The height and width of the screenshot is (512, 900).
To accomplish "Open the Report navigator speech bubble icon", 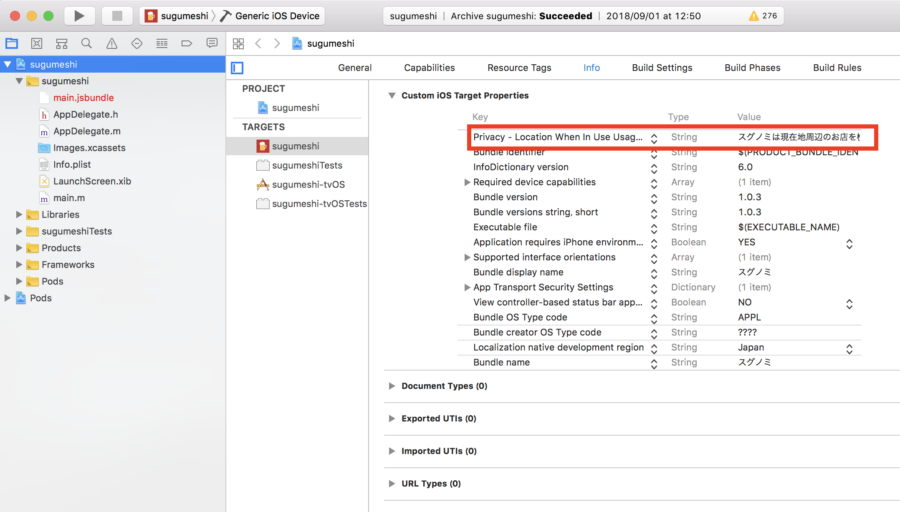I will (x=212, y=43).
